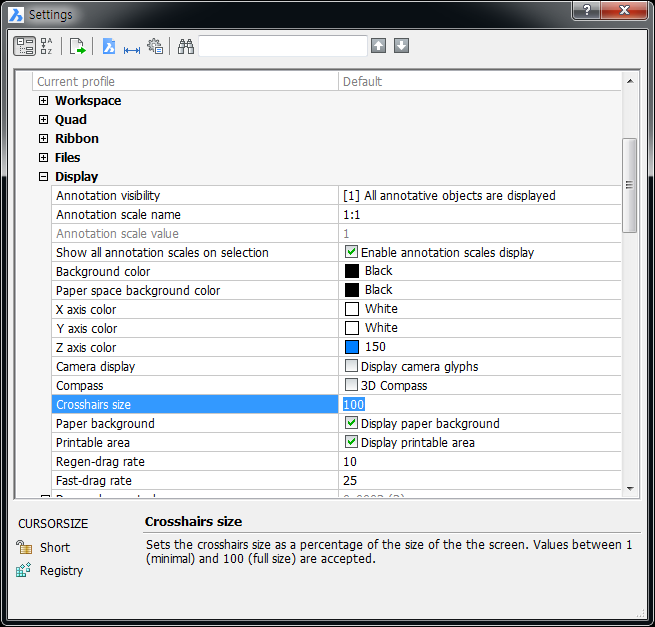Image resolution: width=655 pixels, height=627 pixels.
Task: Click the Registry icon
Action: click(x=24, y=570)
